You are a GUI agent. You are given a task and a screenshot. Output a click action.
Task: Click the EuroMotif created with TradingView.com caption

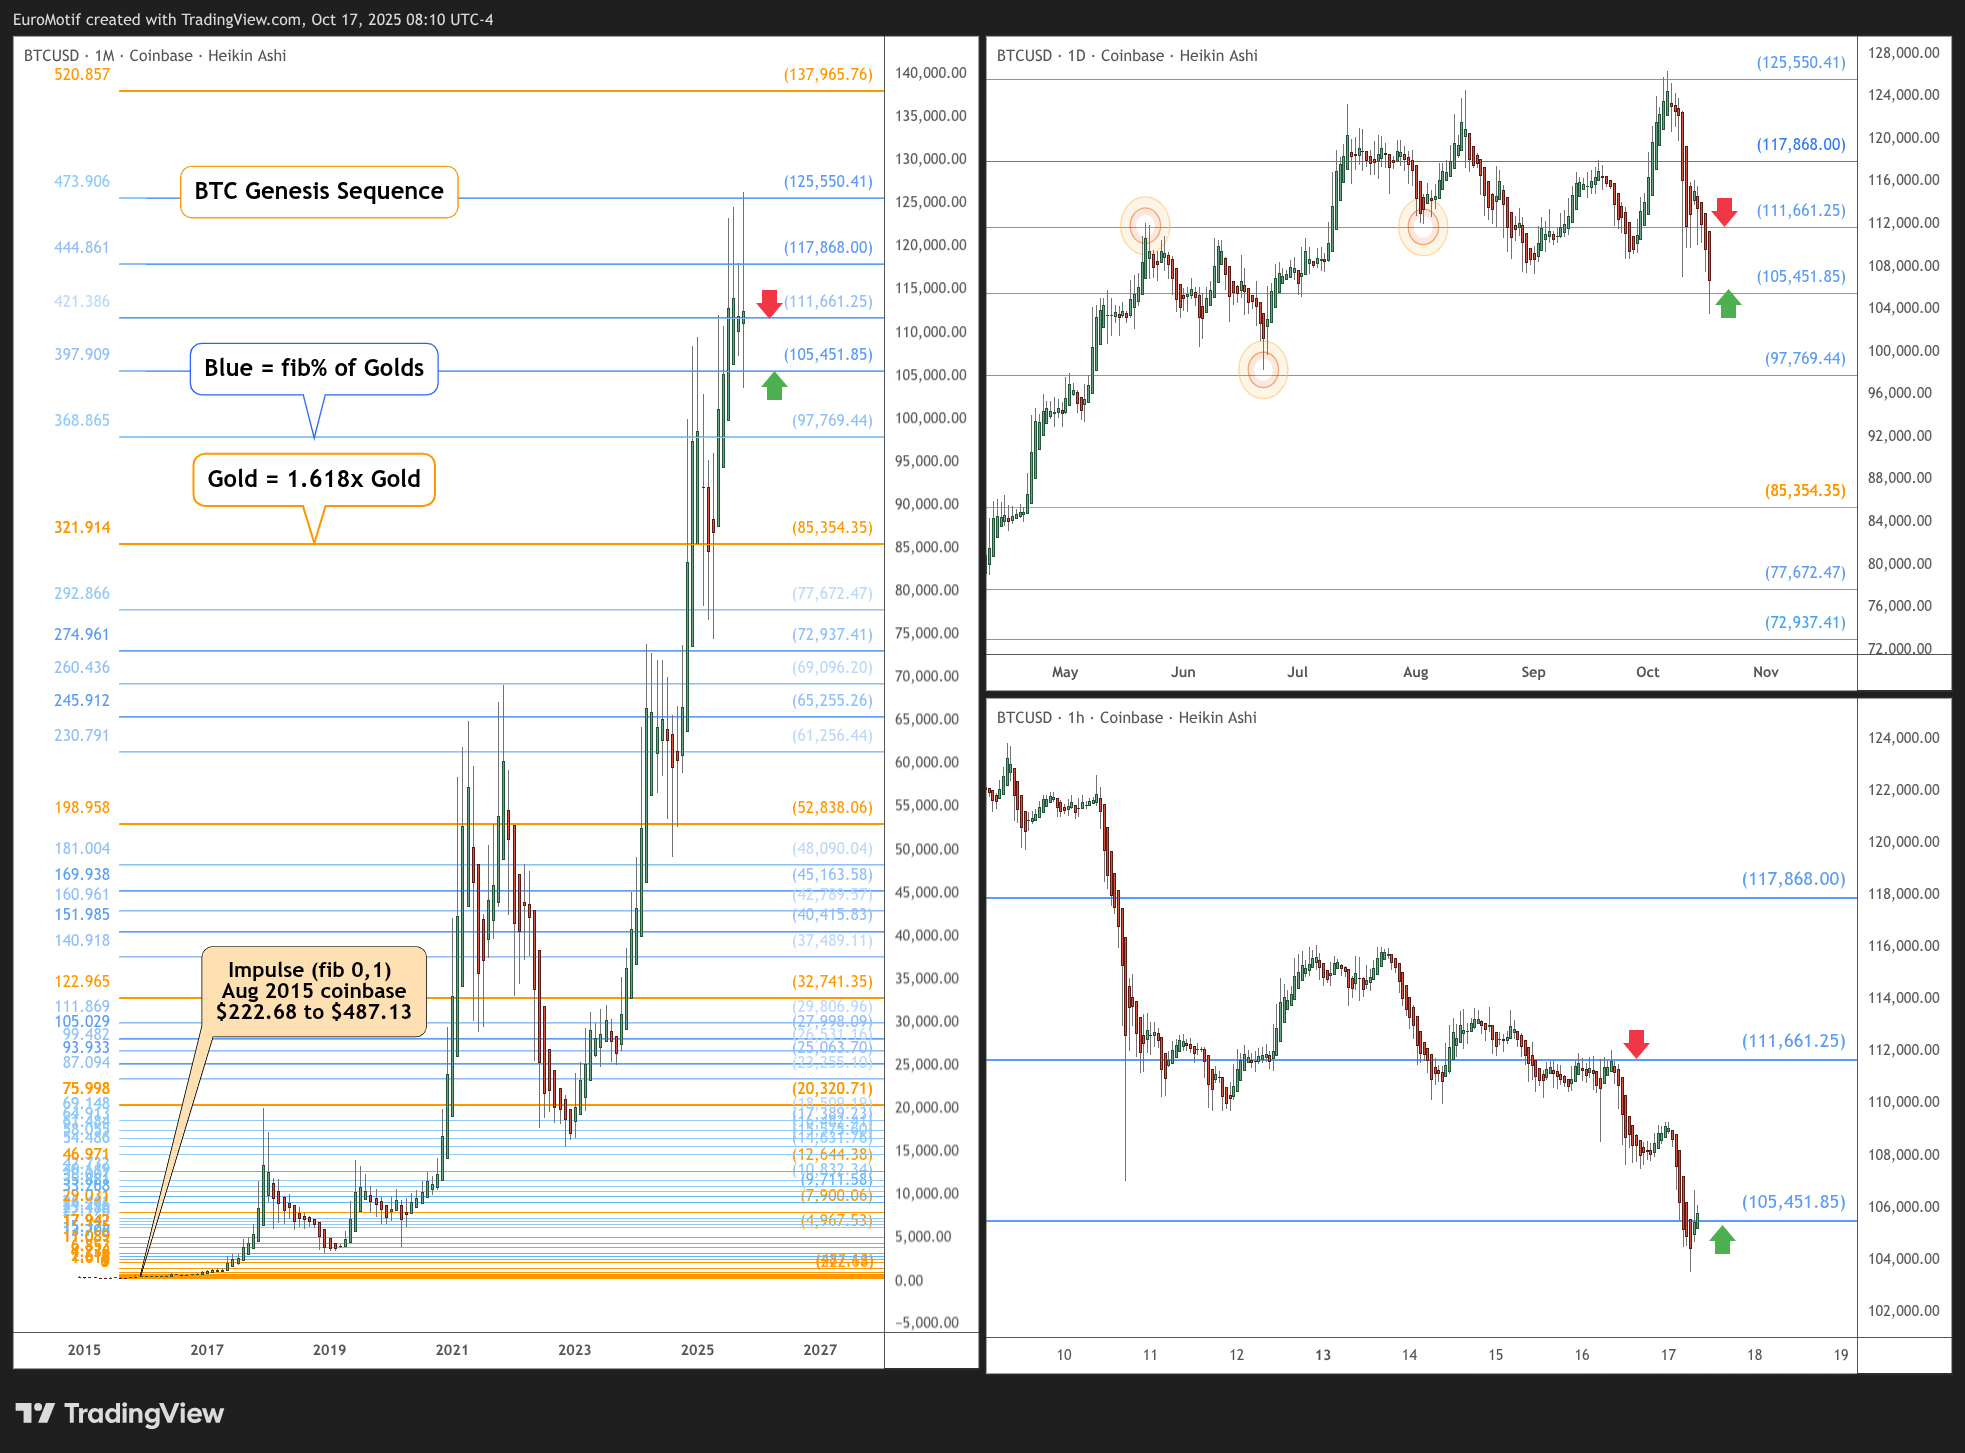click(253, 19)
